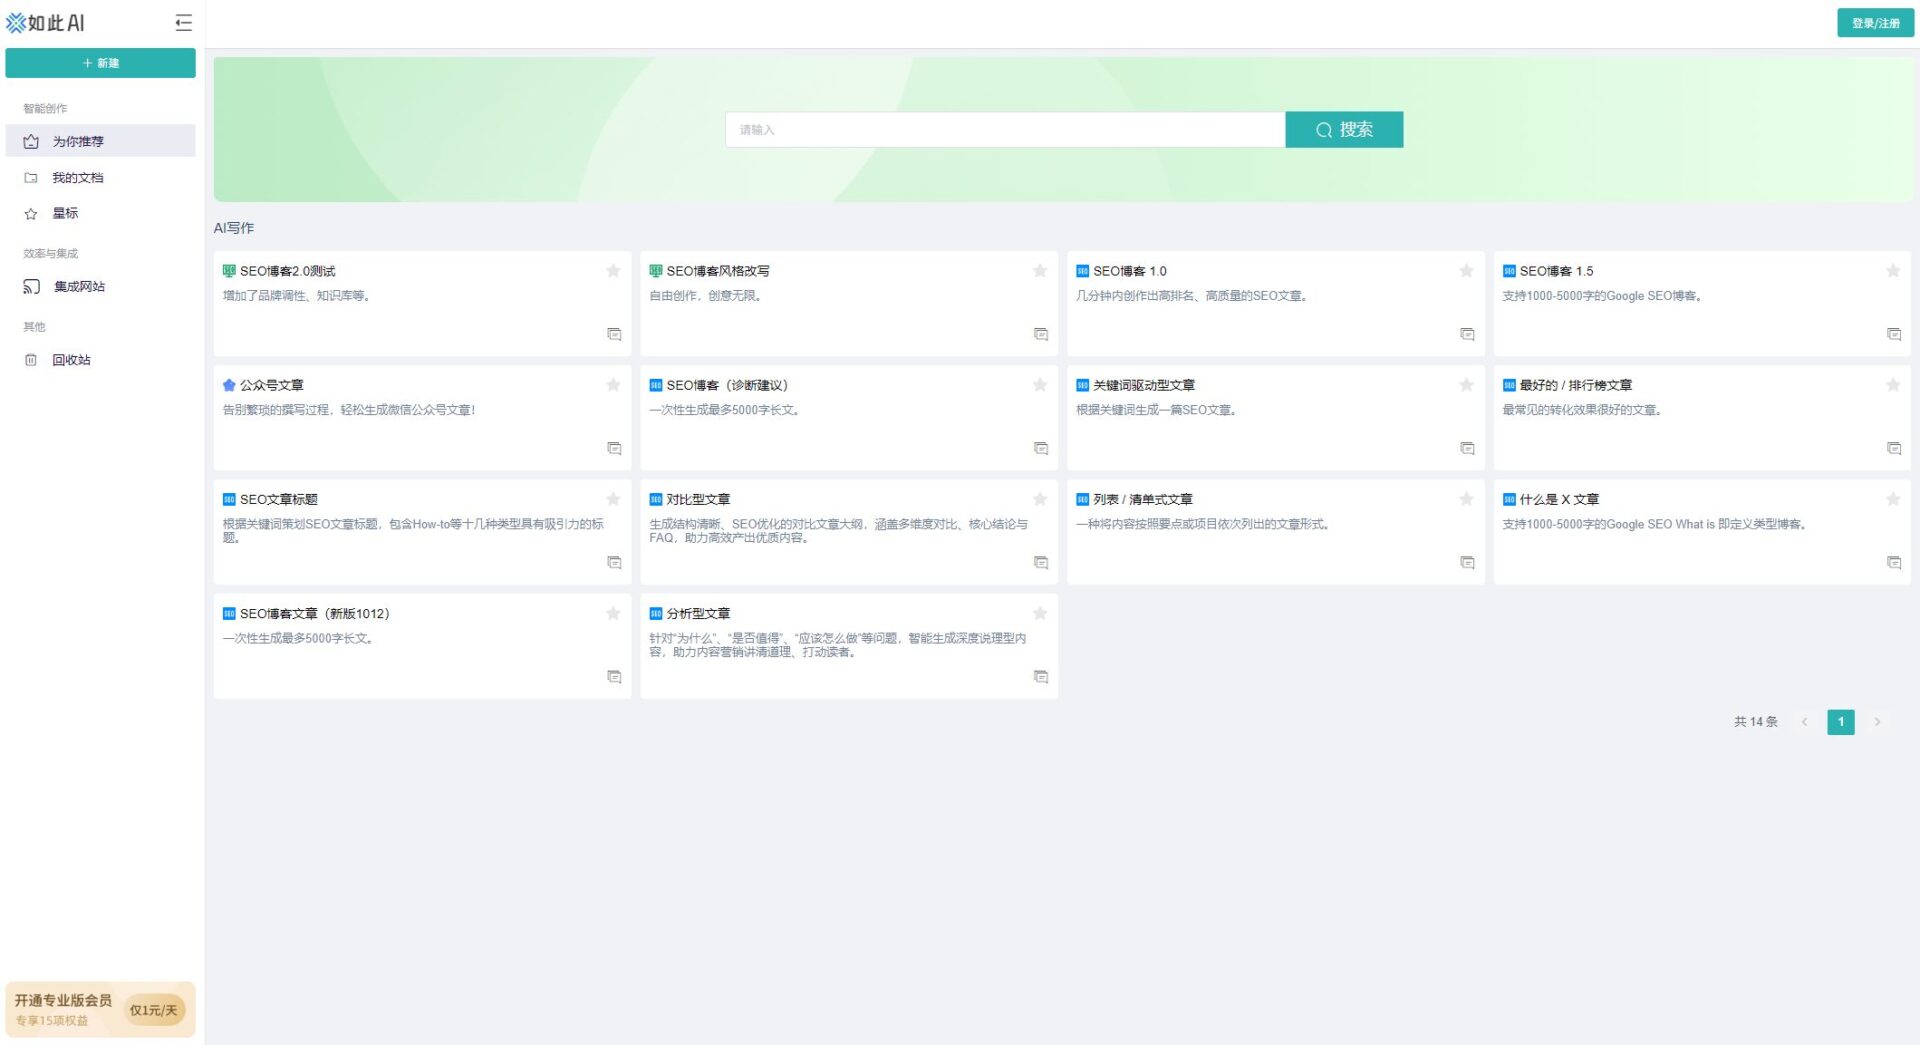1920x1045 pixels.
Task: Go to the previous page arrow in pagination
Action: click(1804, 722)
